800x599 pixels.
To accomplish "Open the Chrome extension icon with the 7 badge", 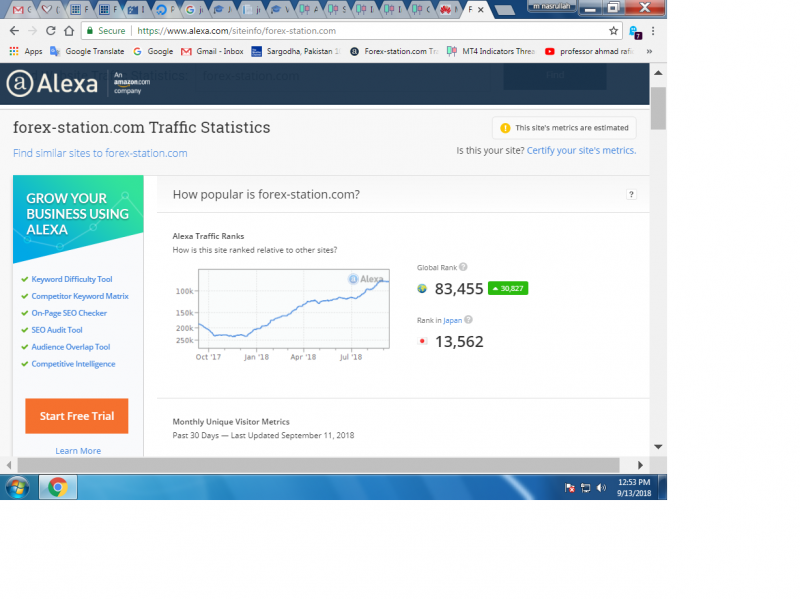I will [x=635, y=32].
